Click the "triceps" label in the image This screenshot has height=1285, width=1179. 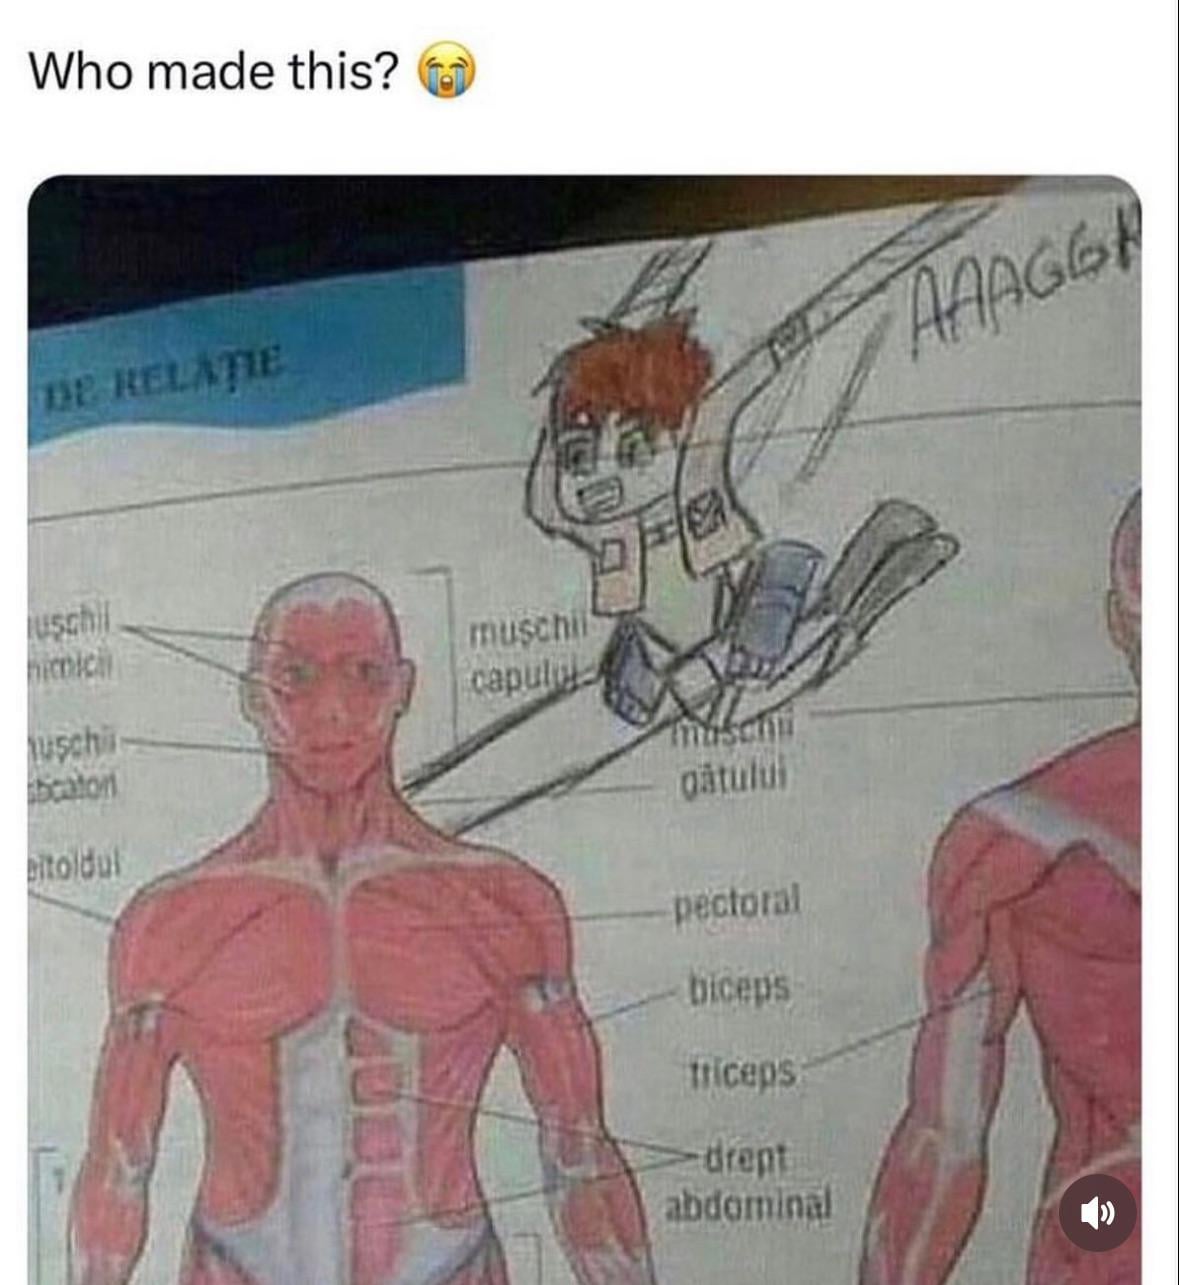(742, 1072)
